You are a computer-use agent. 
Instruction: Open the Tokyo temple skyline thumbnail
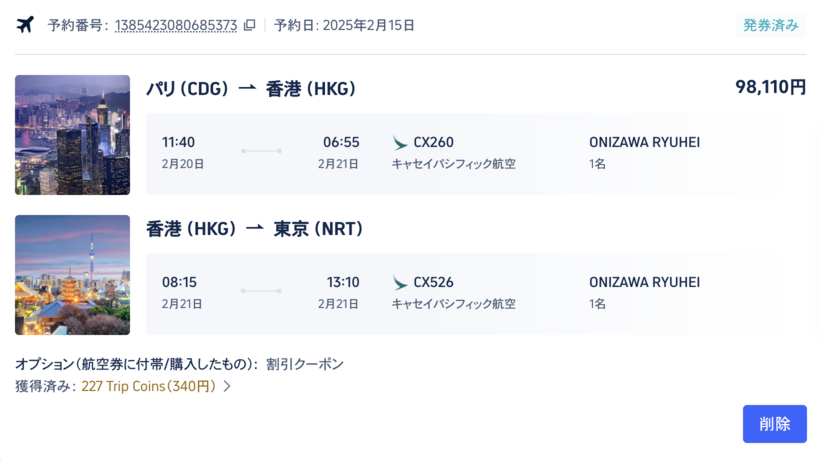(73, 275)
